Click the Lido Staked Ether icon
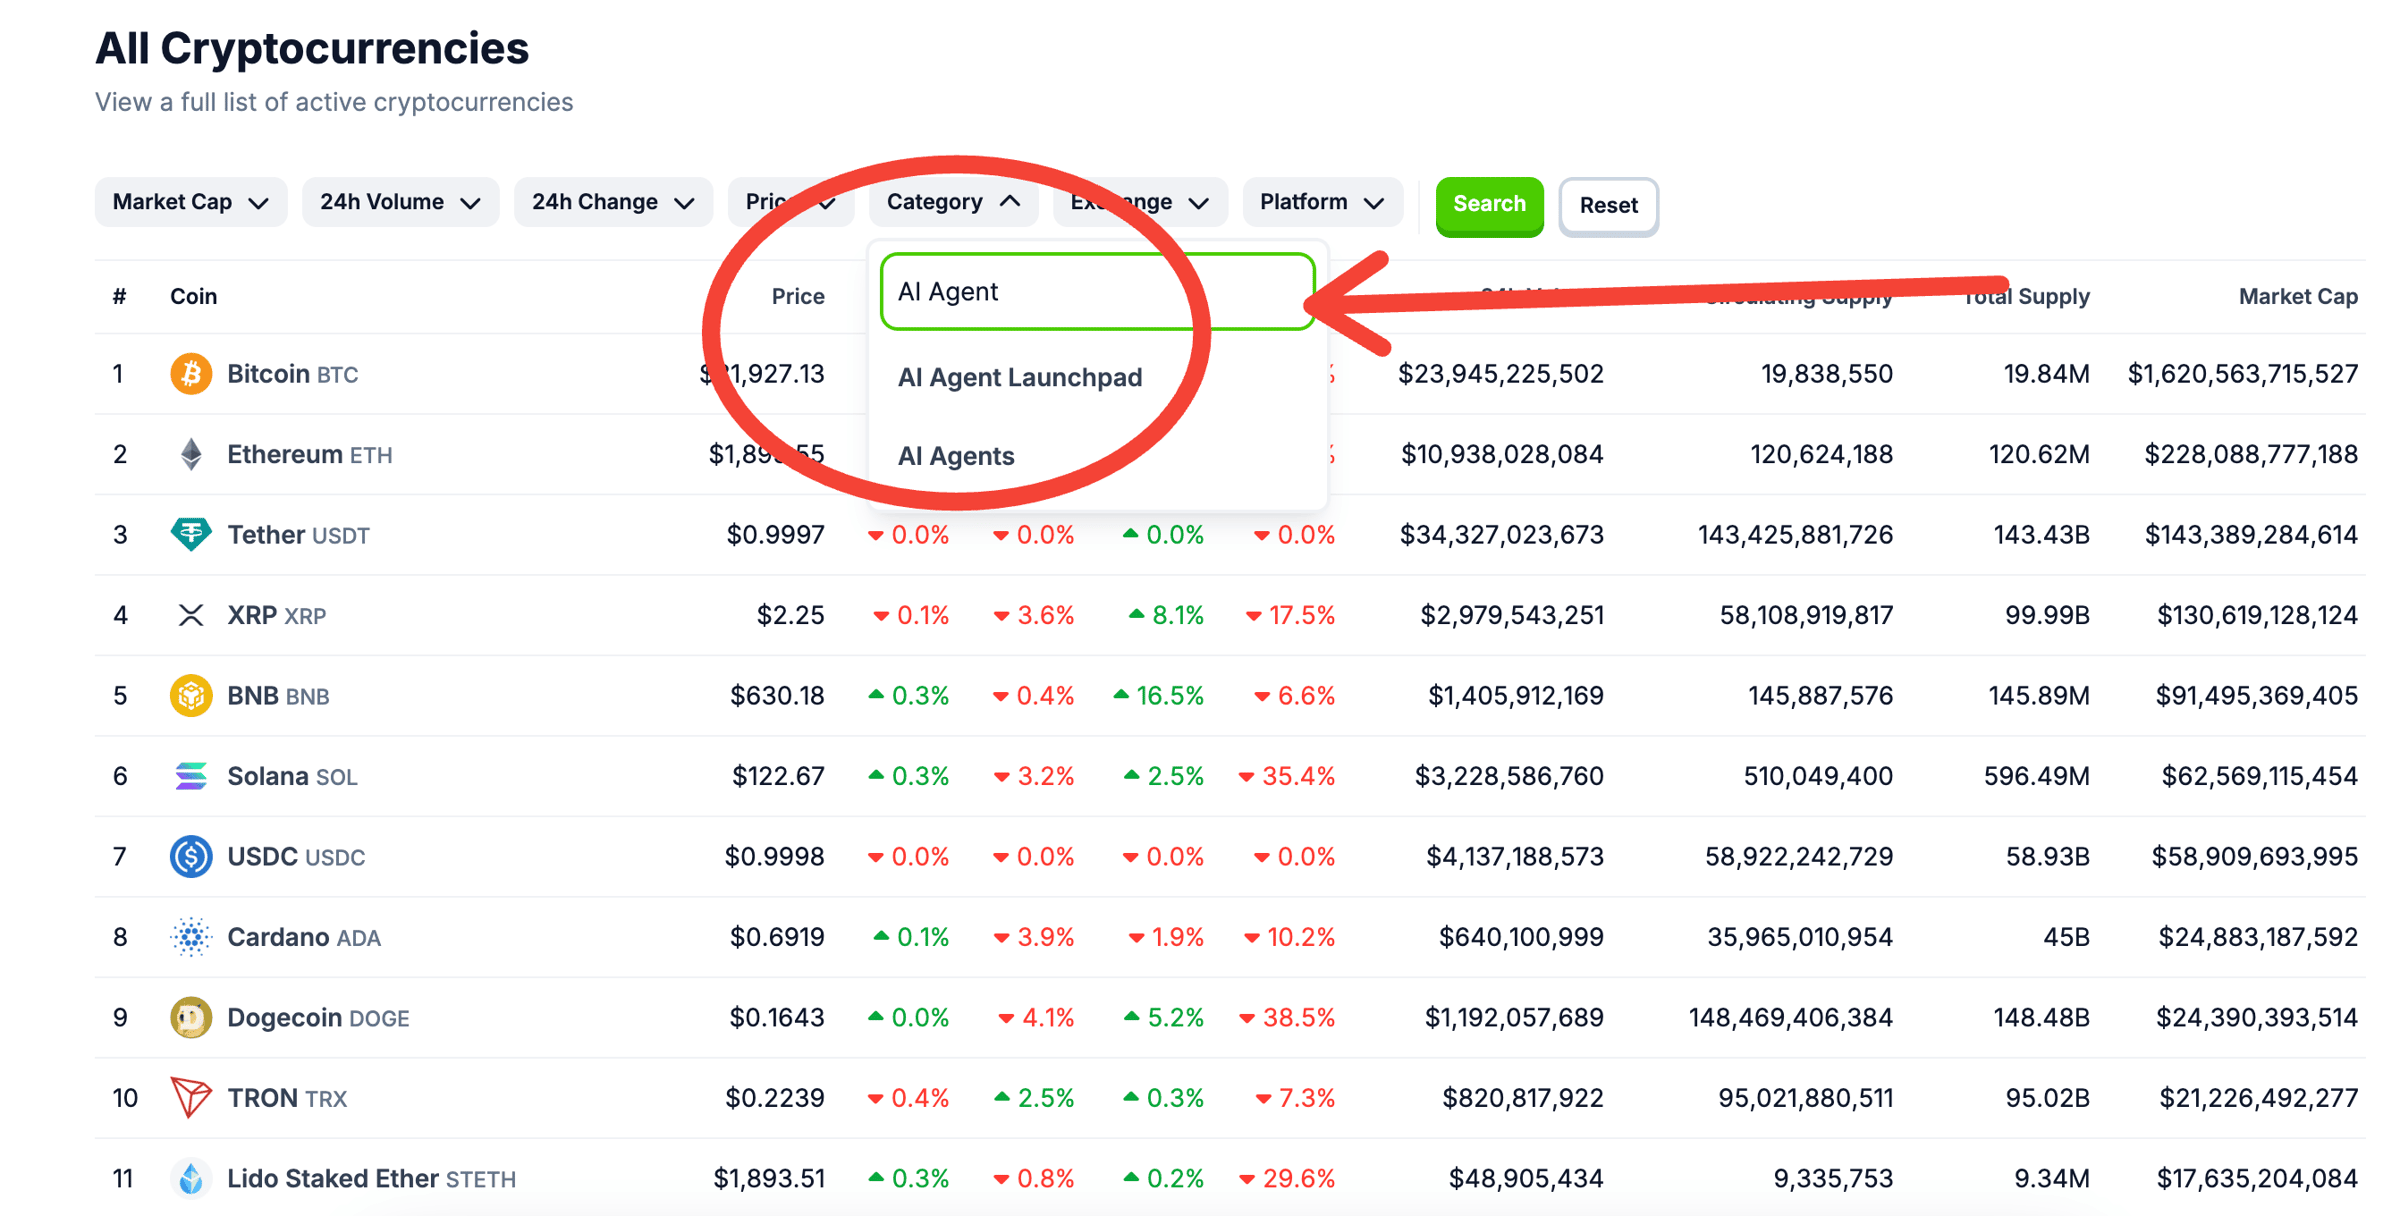This screenshot has width=2400, height=1216. pyautogui.click(x=190, y=1178)
